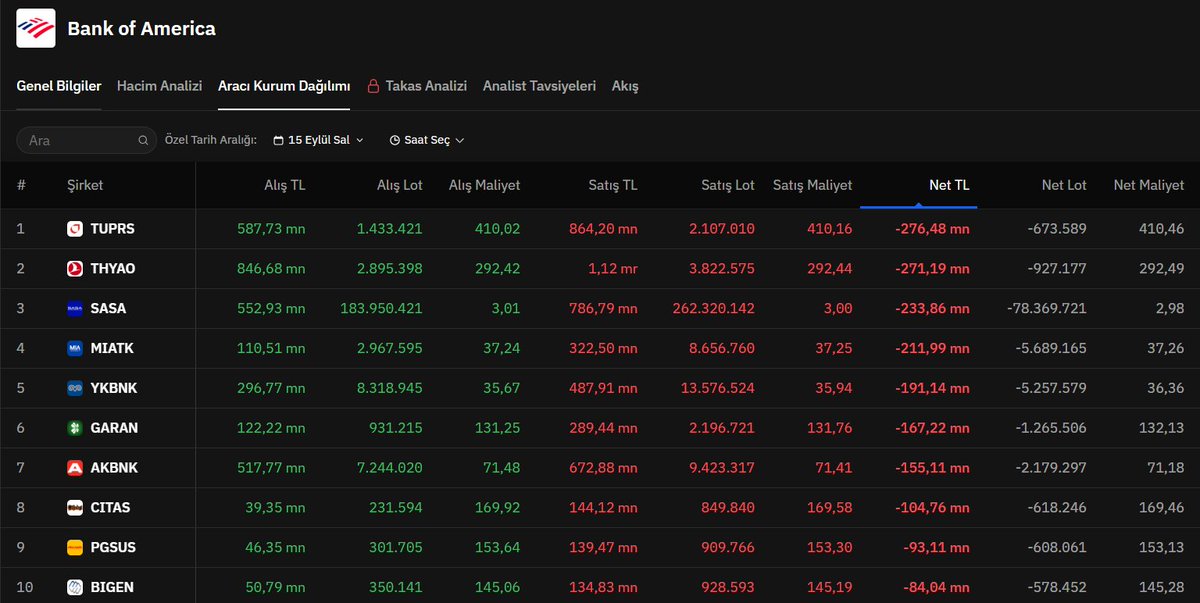Screen dimensions: 1200x603
Task: Sort by the Satış TL column header
Action: (x=613, y=185)
